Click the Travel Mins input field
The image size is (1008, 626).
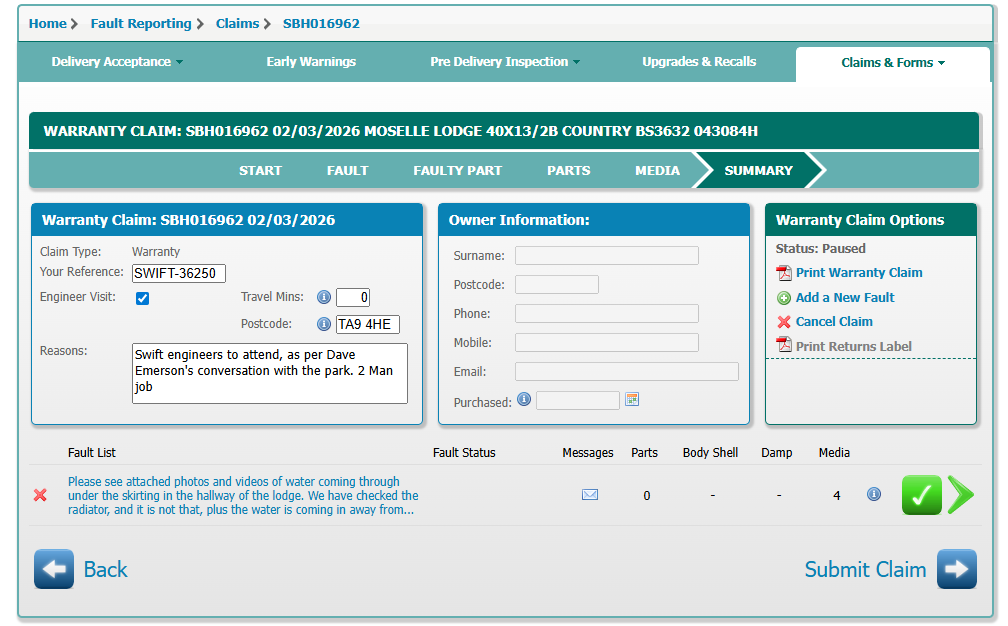(x=352, y=297)
